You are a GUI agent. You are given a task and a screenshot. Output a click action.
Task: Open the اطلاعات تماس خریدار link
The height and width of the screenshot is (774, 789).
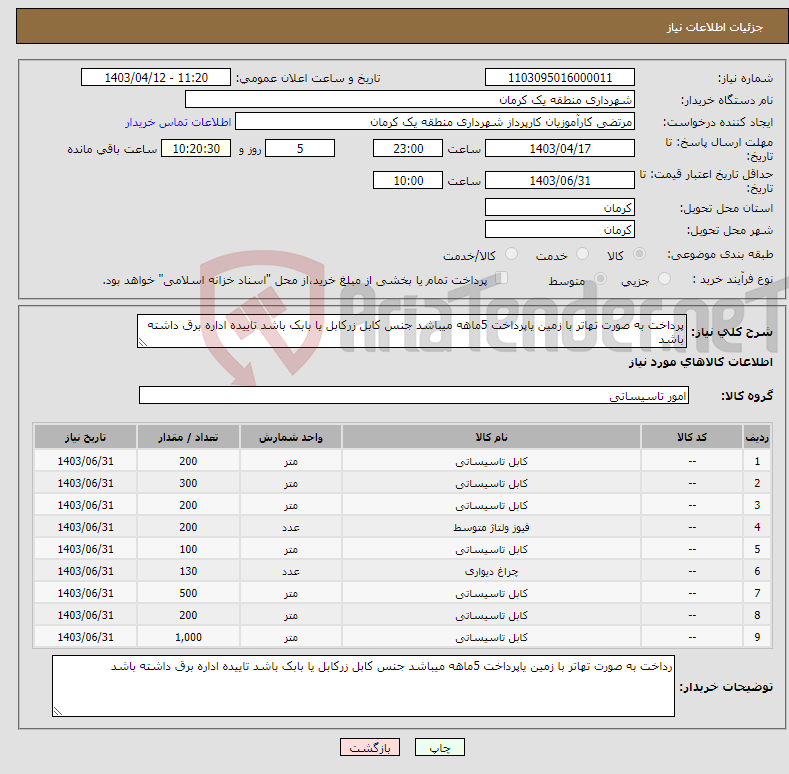(178, 122)
